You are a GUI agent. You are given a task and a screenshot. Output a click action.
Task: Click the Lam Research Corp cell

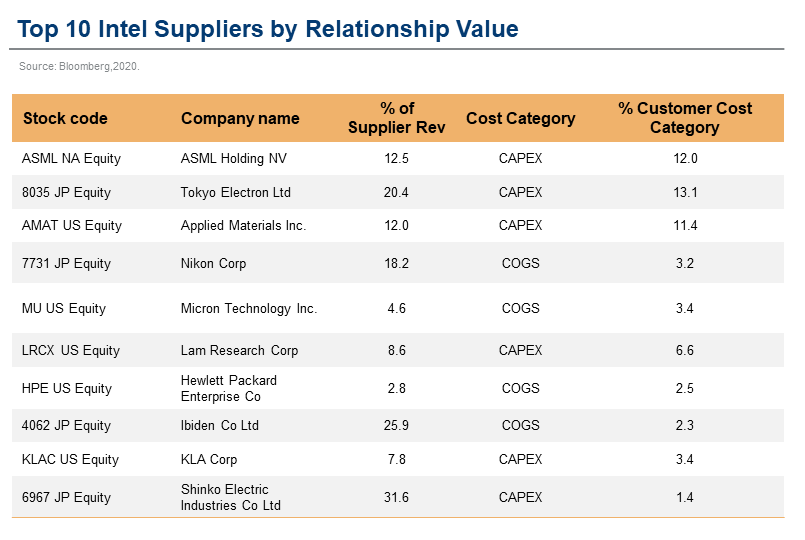(x=239, y=350)
